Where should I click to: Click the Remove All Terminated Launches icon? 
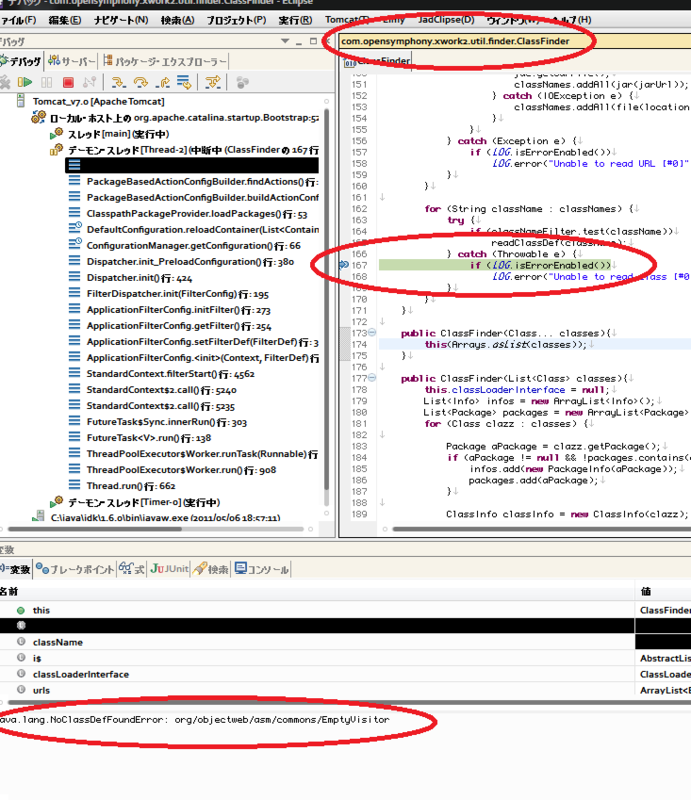(x=5, y=82)
